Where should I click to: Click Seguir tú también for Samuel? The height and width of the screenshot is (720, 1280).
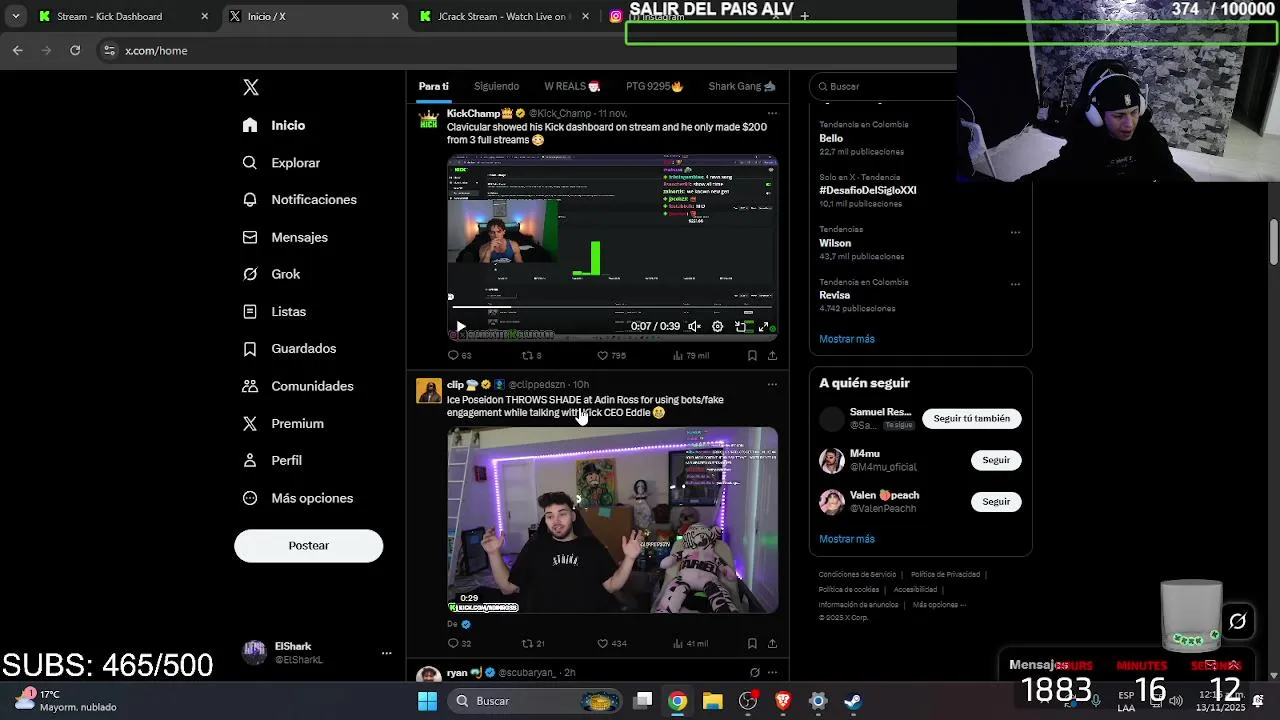tap(971, 418)
